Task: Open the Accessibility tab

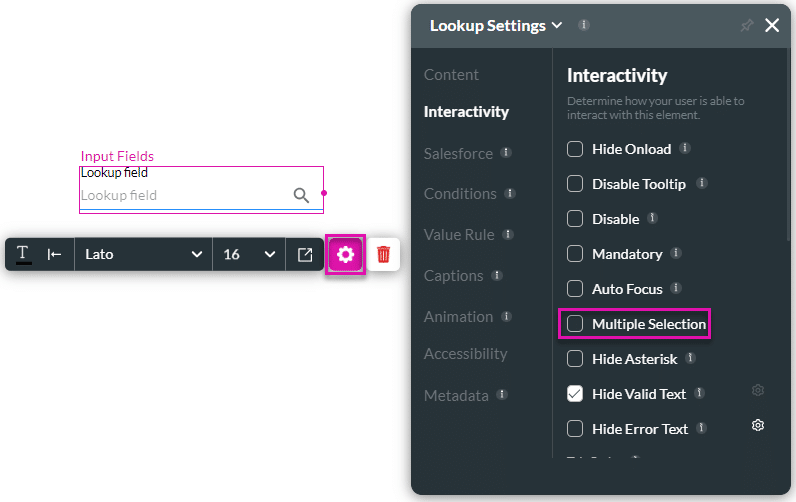Action: coord(466,354)
